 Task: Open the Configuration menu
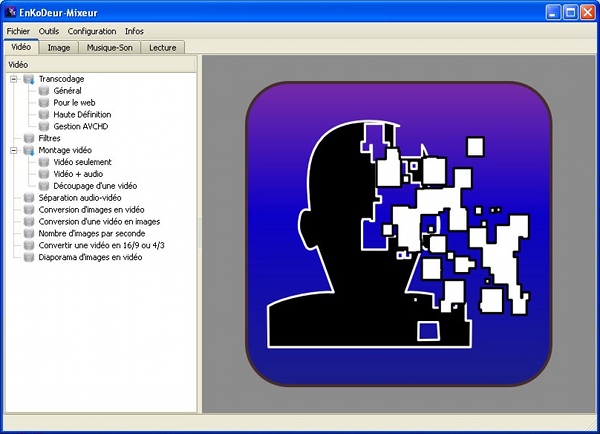(x=92, y=31)
